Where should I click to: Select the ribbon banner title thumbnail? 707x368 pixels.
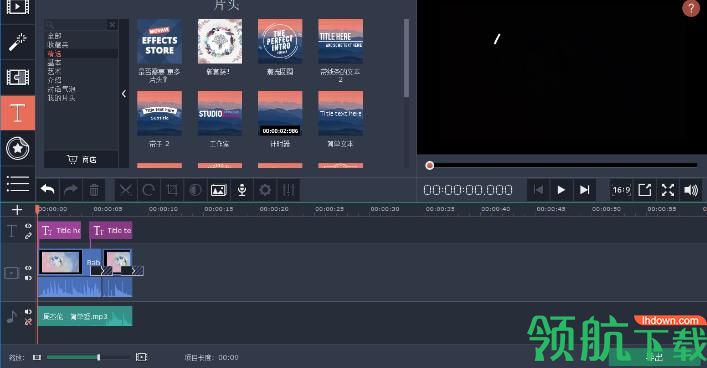coord(160,113)
